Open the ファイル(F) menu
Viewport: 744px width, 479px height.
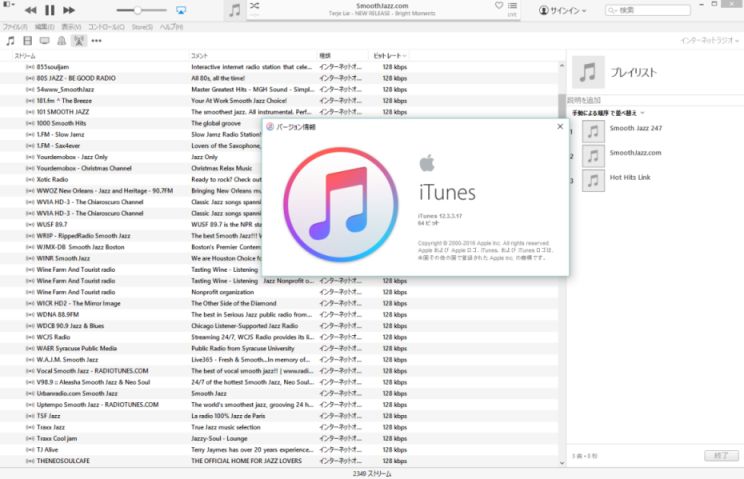[15, 27]
